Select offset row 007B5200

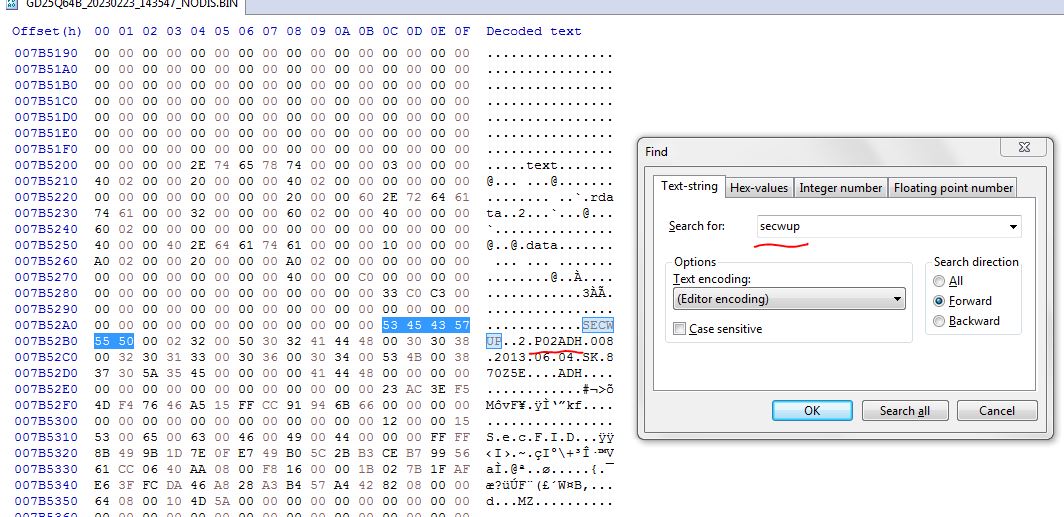(x=46, y=165)
